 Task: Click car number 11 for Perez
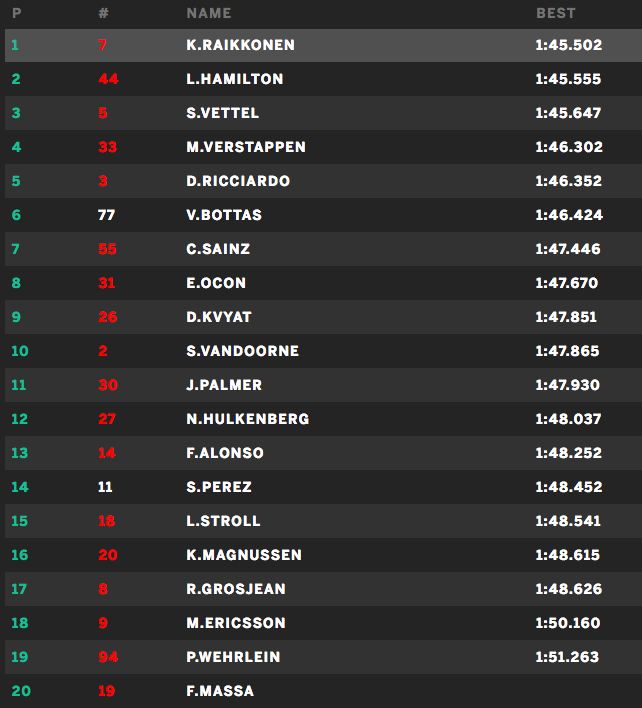[x=105, y=487]
